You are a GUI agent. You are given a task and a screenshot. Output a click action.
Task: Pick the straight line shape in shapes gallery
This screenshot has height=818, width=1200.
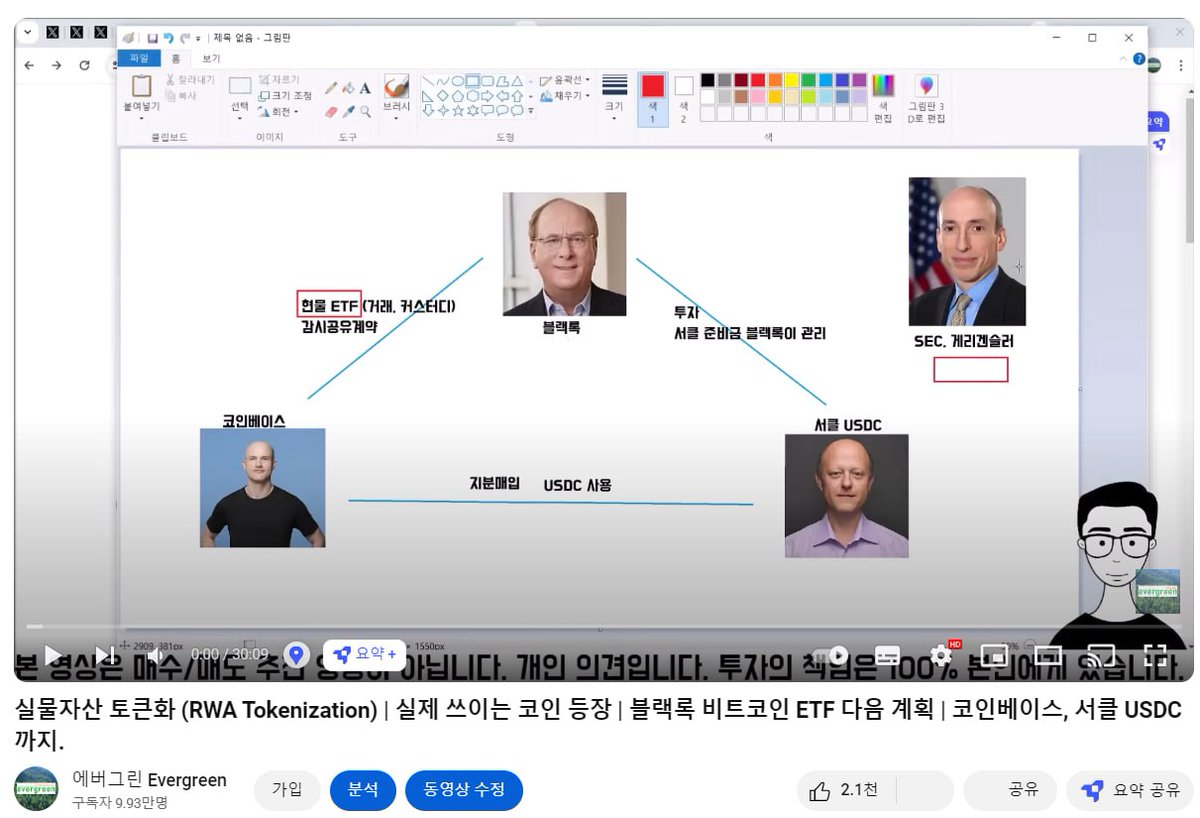[427, 81]
